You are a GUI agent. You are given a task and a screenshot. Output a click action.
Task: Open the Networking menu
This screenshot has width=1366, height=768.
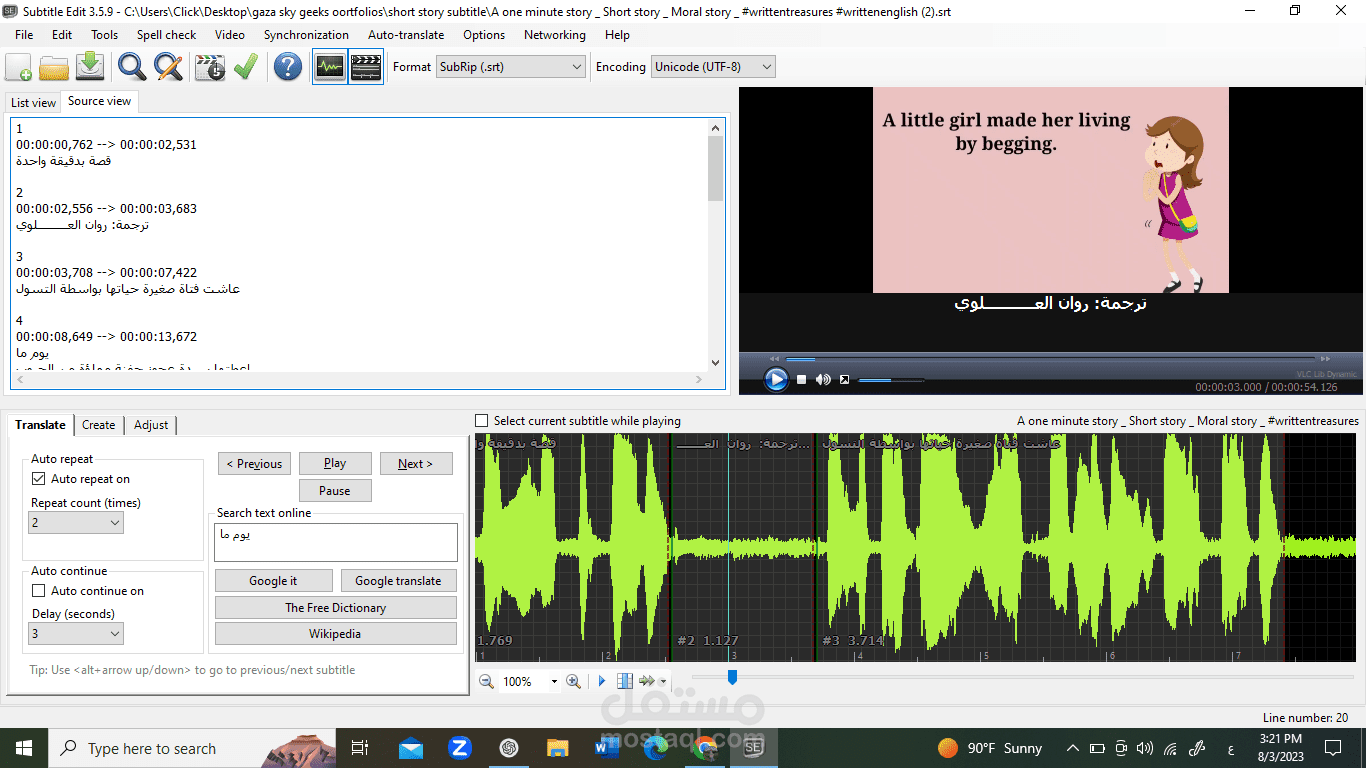555,34
